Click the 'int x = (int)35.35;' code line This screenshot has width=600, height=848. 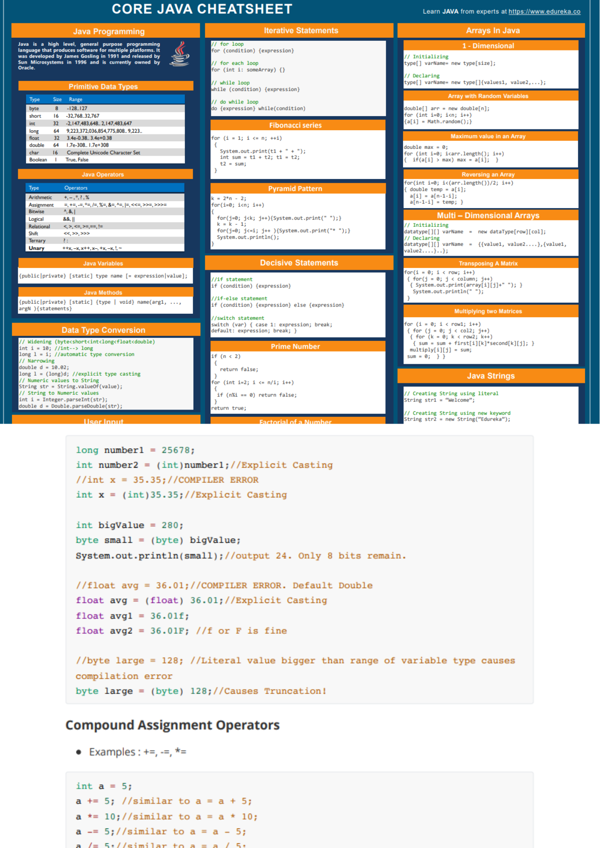click(x=181, y=495)
